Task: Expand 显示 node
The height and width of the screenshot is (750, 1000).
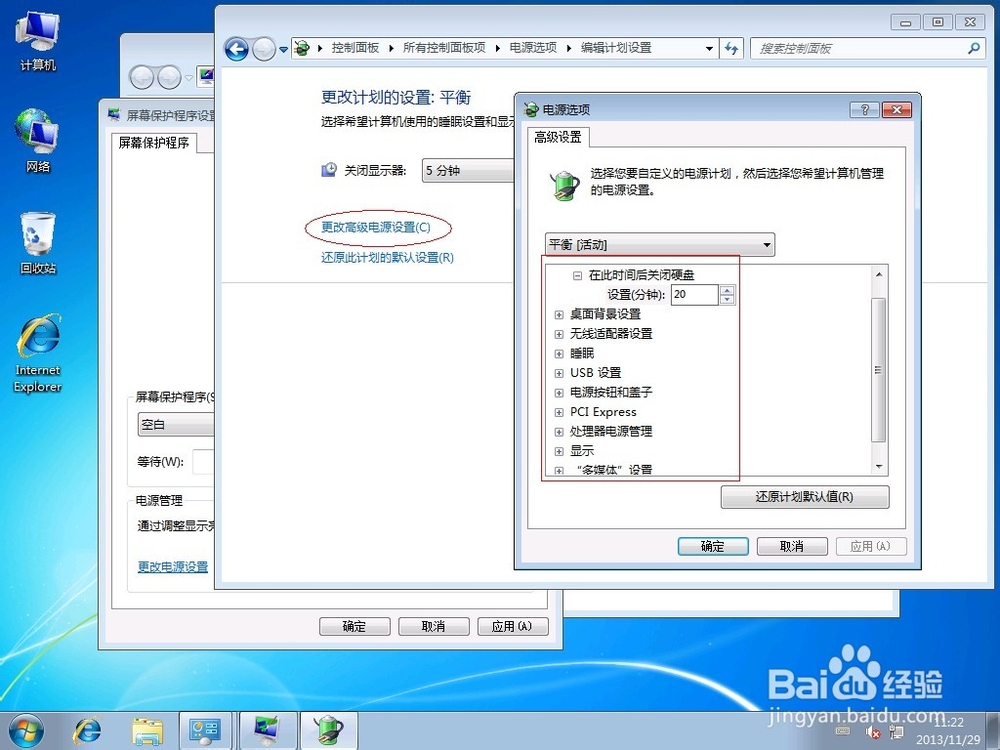Action: [x=559, y=452]
